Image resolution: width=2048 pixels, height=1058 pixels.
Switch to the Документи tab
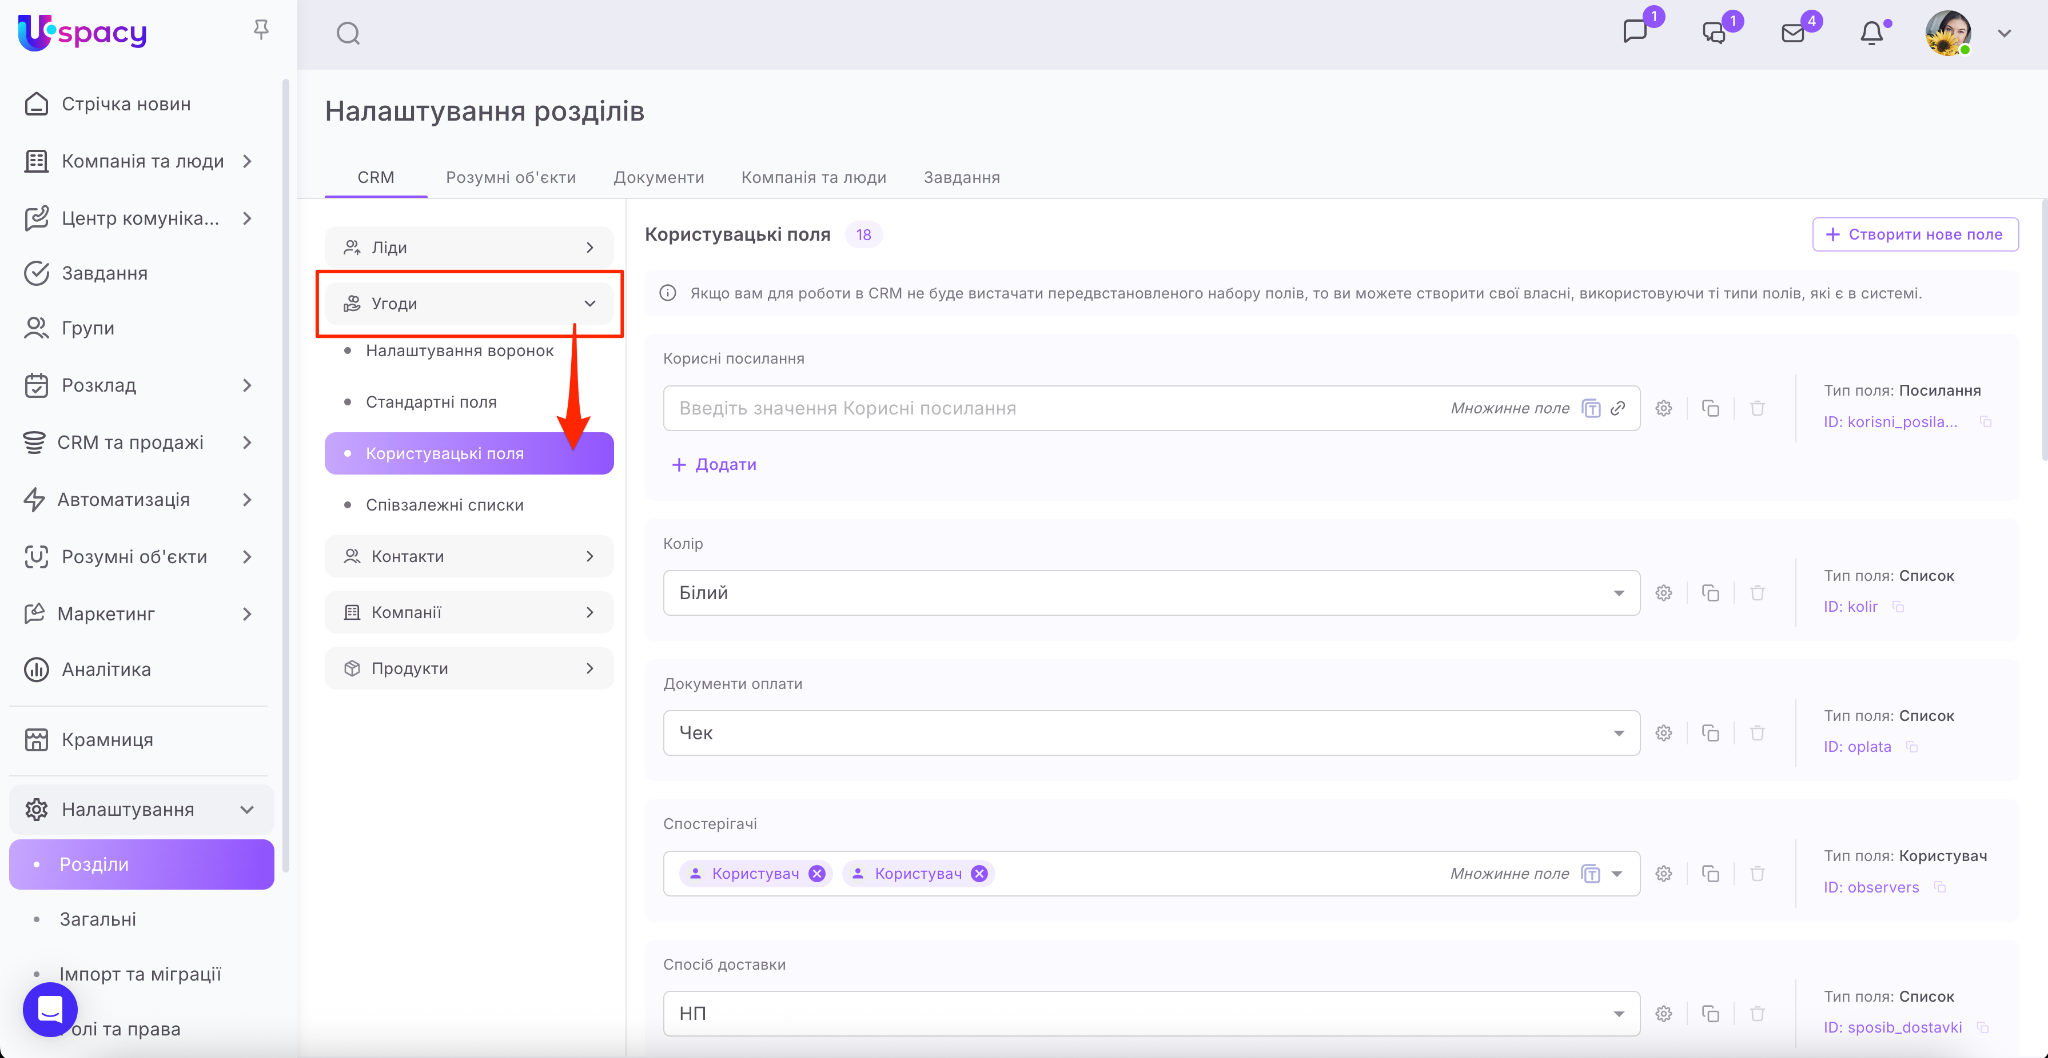[658, 177]
